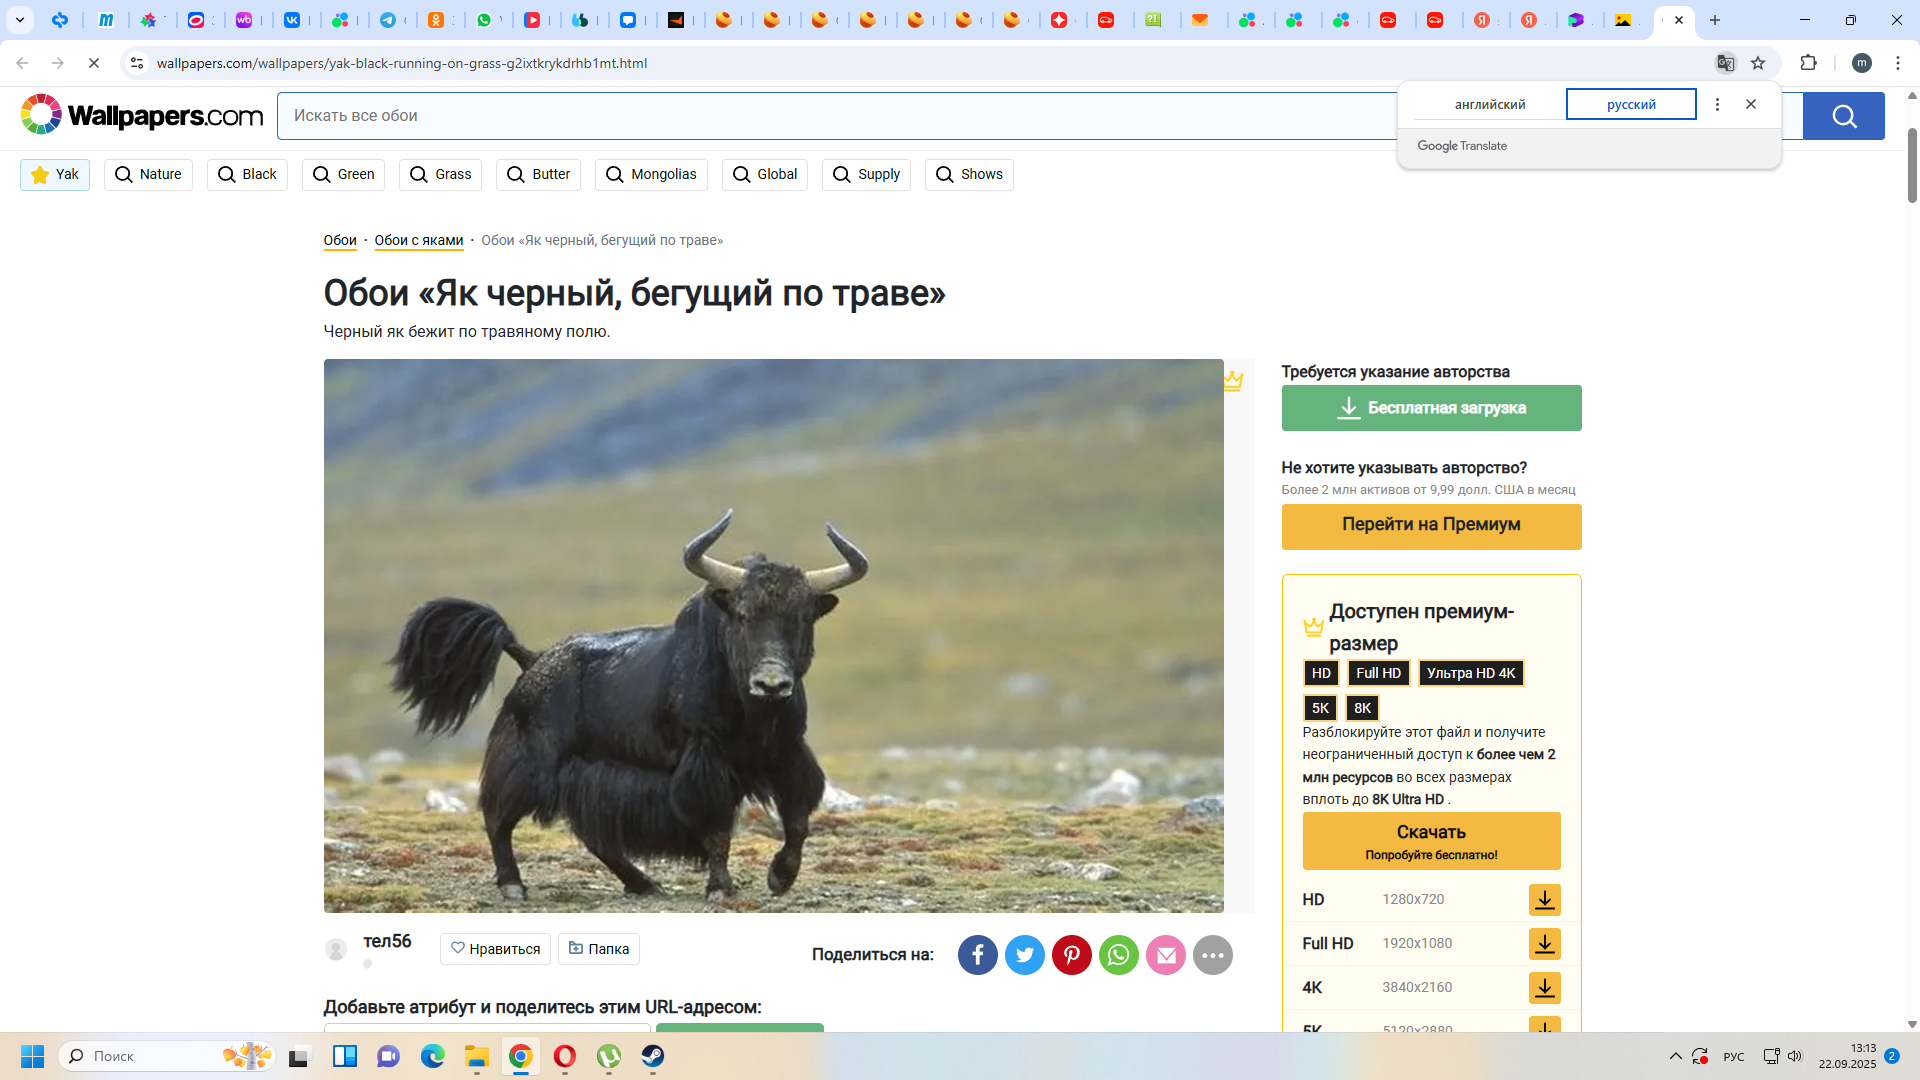Go back to the previous page
The height and width of the screenshot is (1080, 1920).
pyautogui.click(x=22, y=63)
